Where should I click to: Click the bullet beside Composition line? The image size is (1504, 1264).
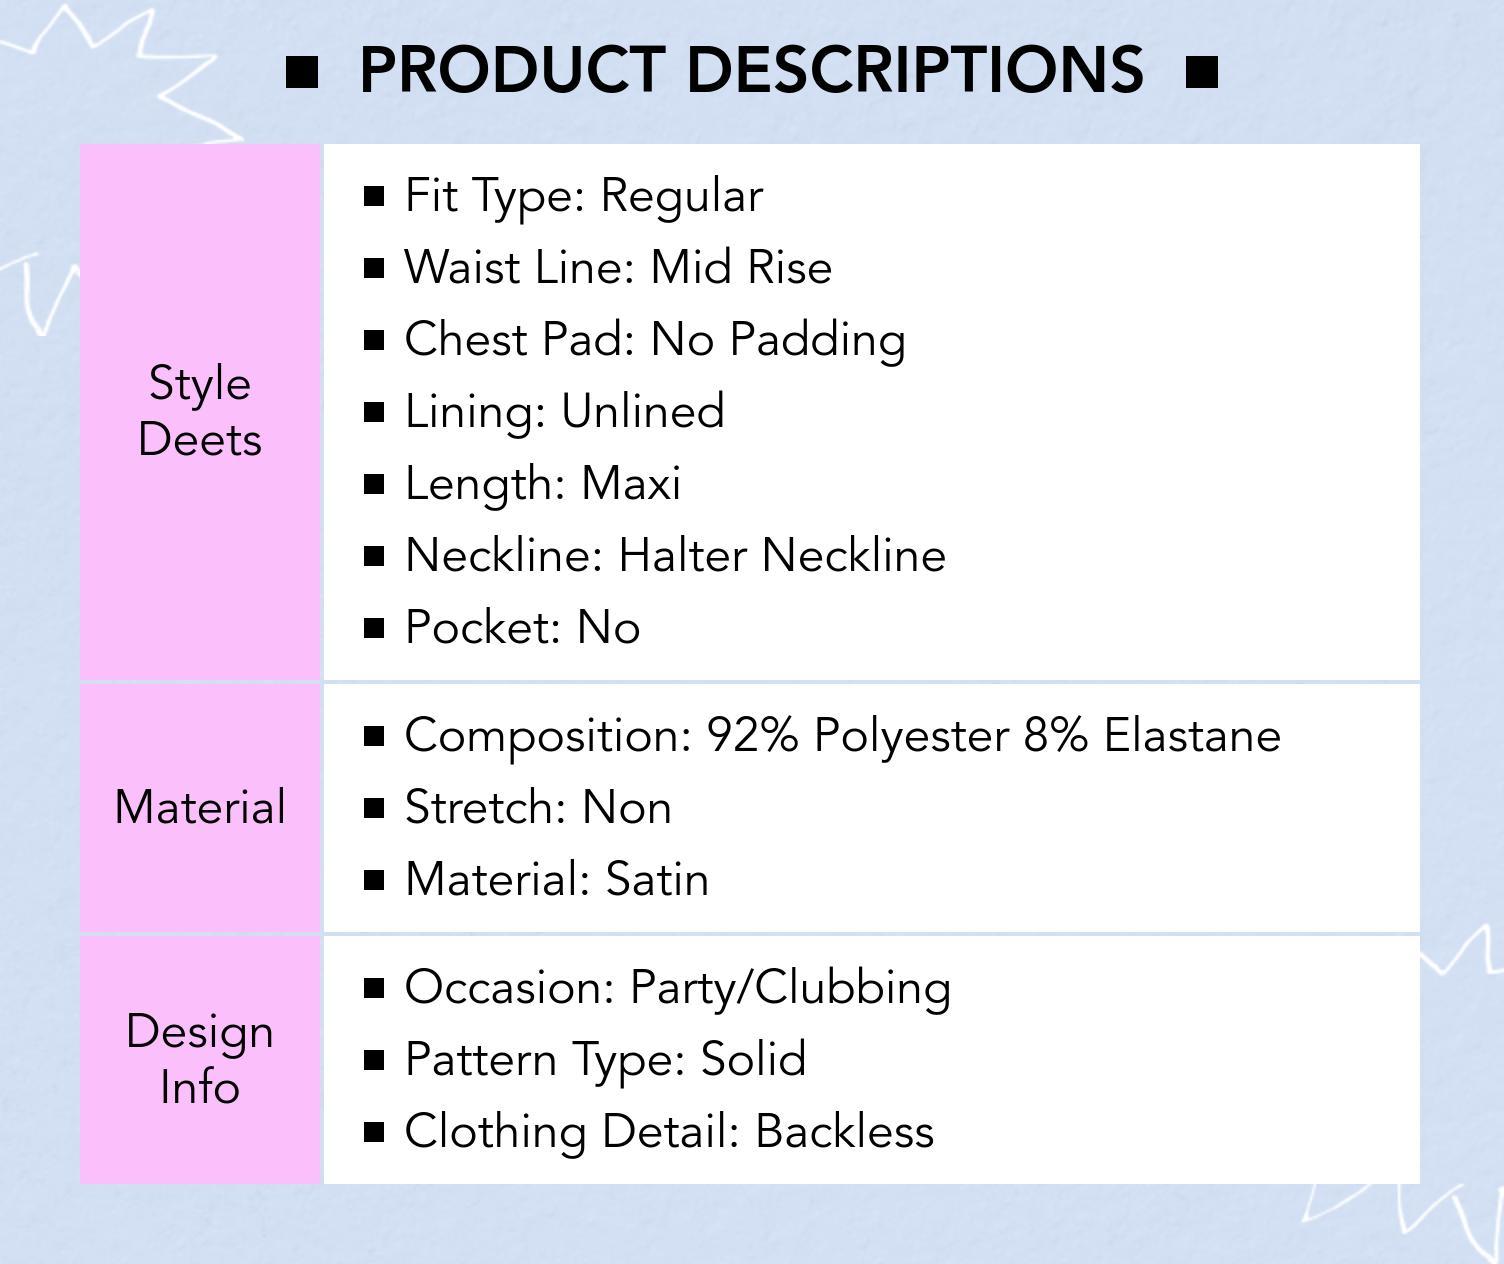coord(375,736)
